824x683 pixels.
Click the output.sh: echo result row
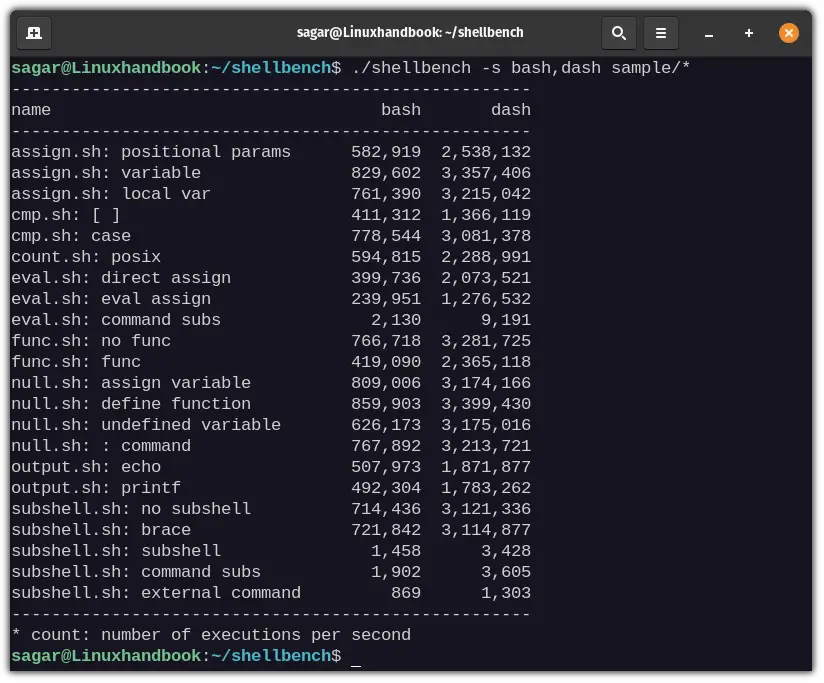click(270, 467)
